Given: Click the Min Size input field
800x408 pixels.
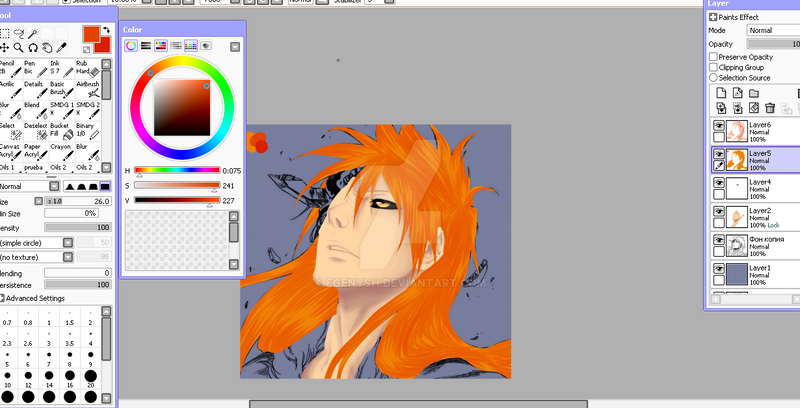Looking at the screenshot, I should click(x=71, y=213).
